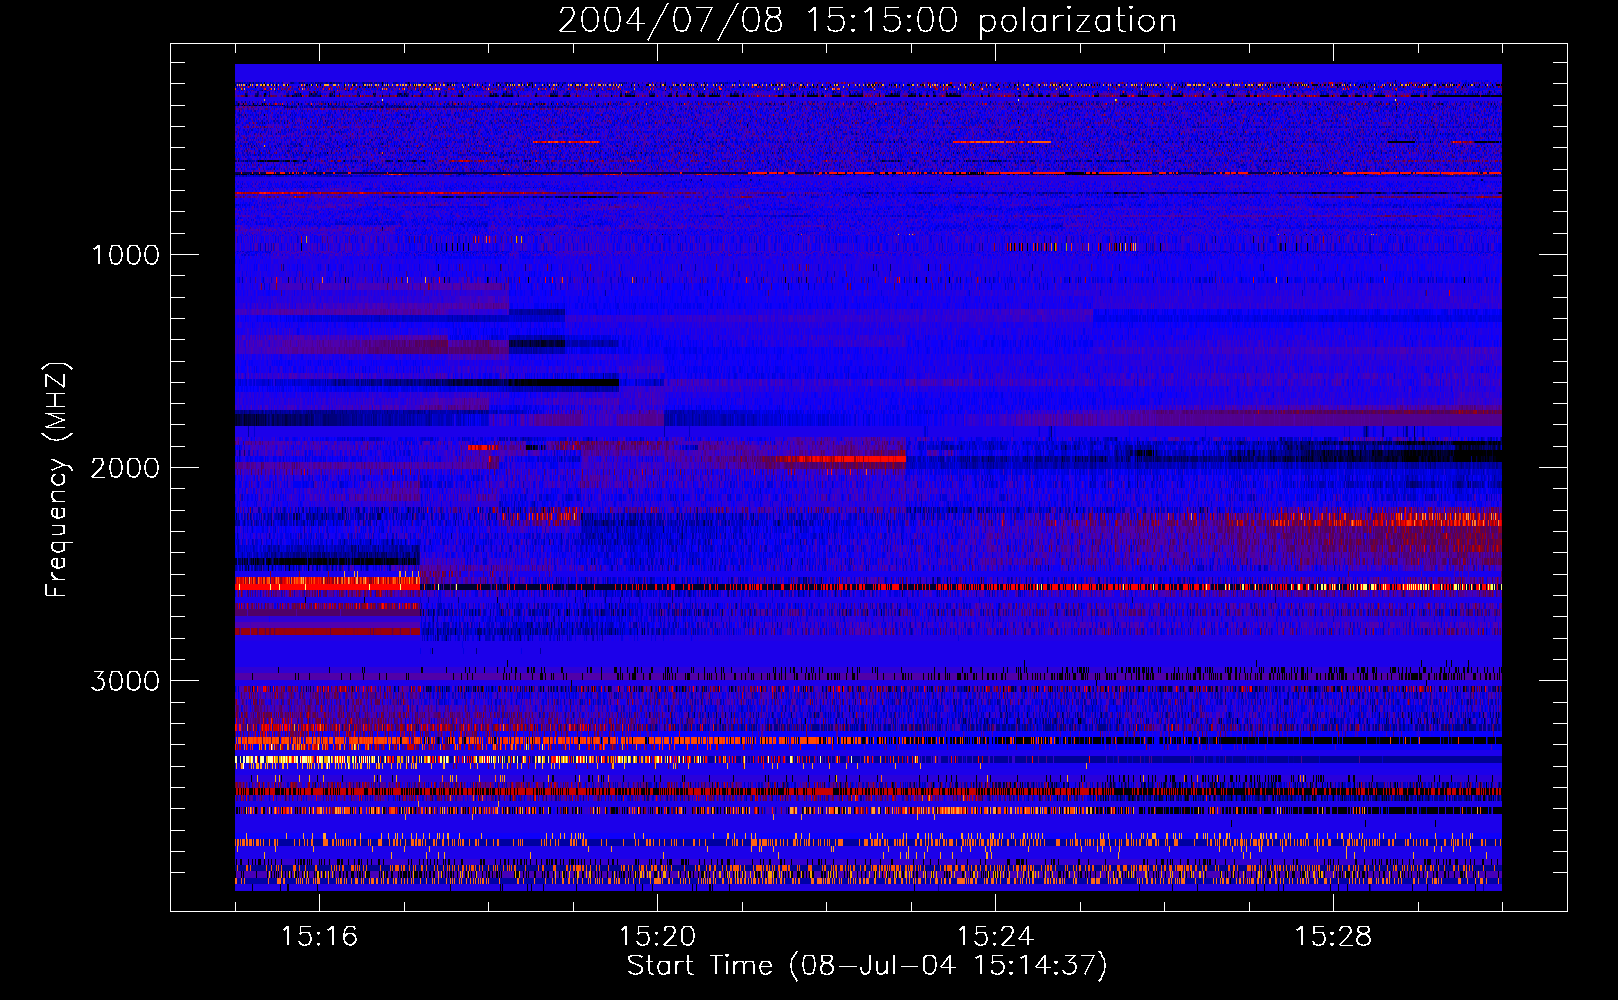The width and height of the screenshot is (1618, 1000).
Task: Click the plot title "2004/07/08 15:15:00 polarization"
Action: point(867,20)
